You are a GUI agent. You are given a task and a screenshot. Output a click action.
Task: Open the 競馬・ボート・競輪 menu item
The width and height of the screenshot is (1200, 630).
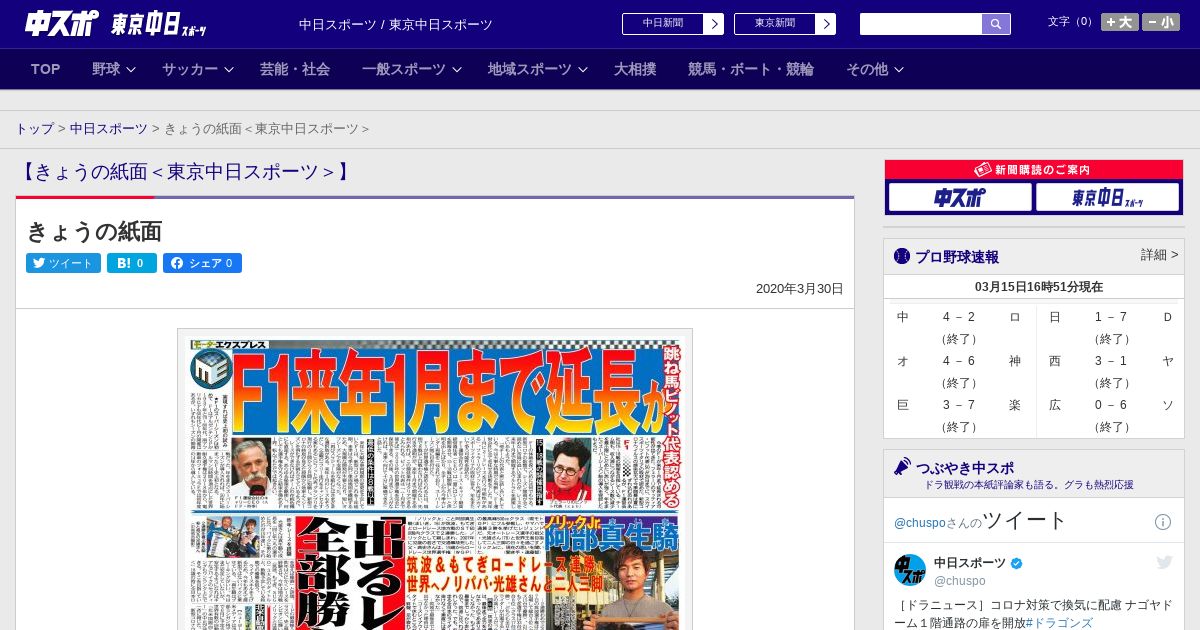pyautogui.click(x=751, y=69)
